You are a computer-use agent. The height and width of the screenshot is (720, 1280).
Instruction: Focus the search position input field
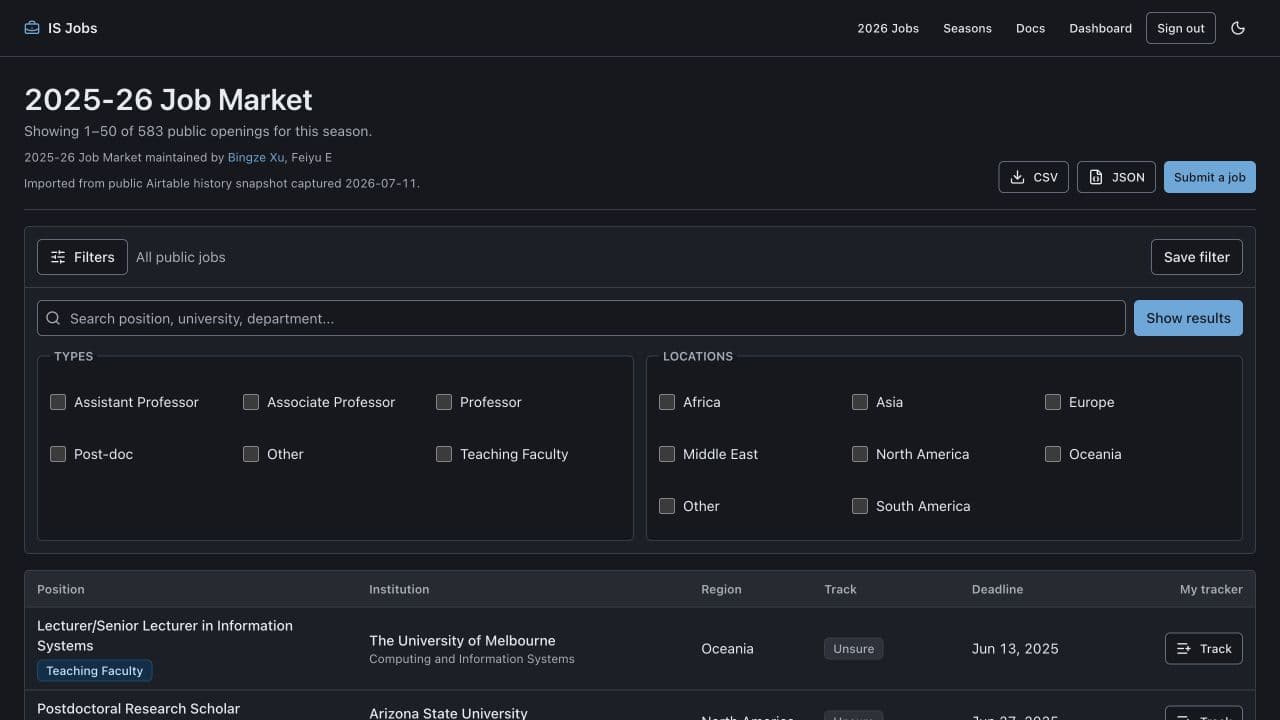point(581,318)
